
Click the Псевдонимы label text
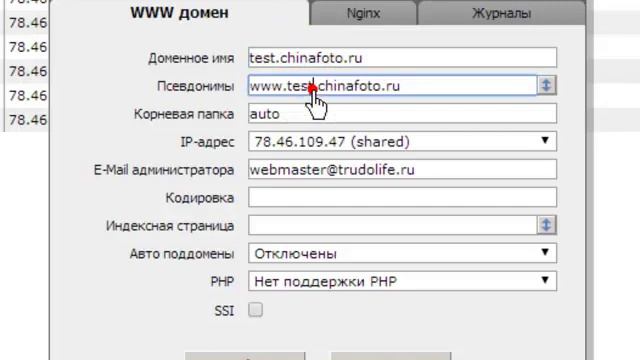coord(196,86)
